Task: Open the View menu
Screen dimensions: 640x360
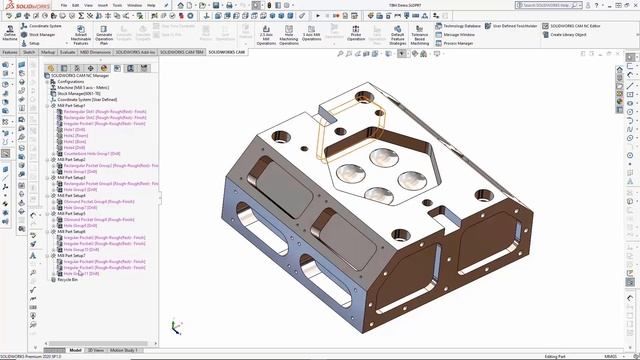Action: tap(88, 5)
